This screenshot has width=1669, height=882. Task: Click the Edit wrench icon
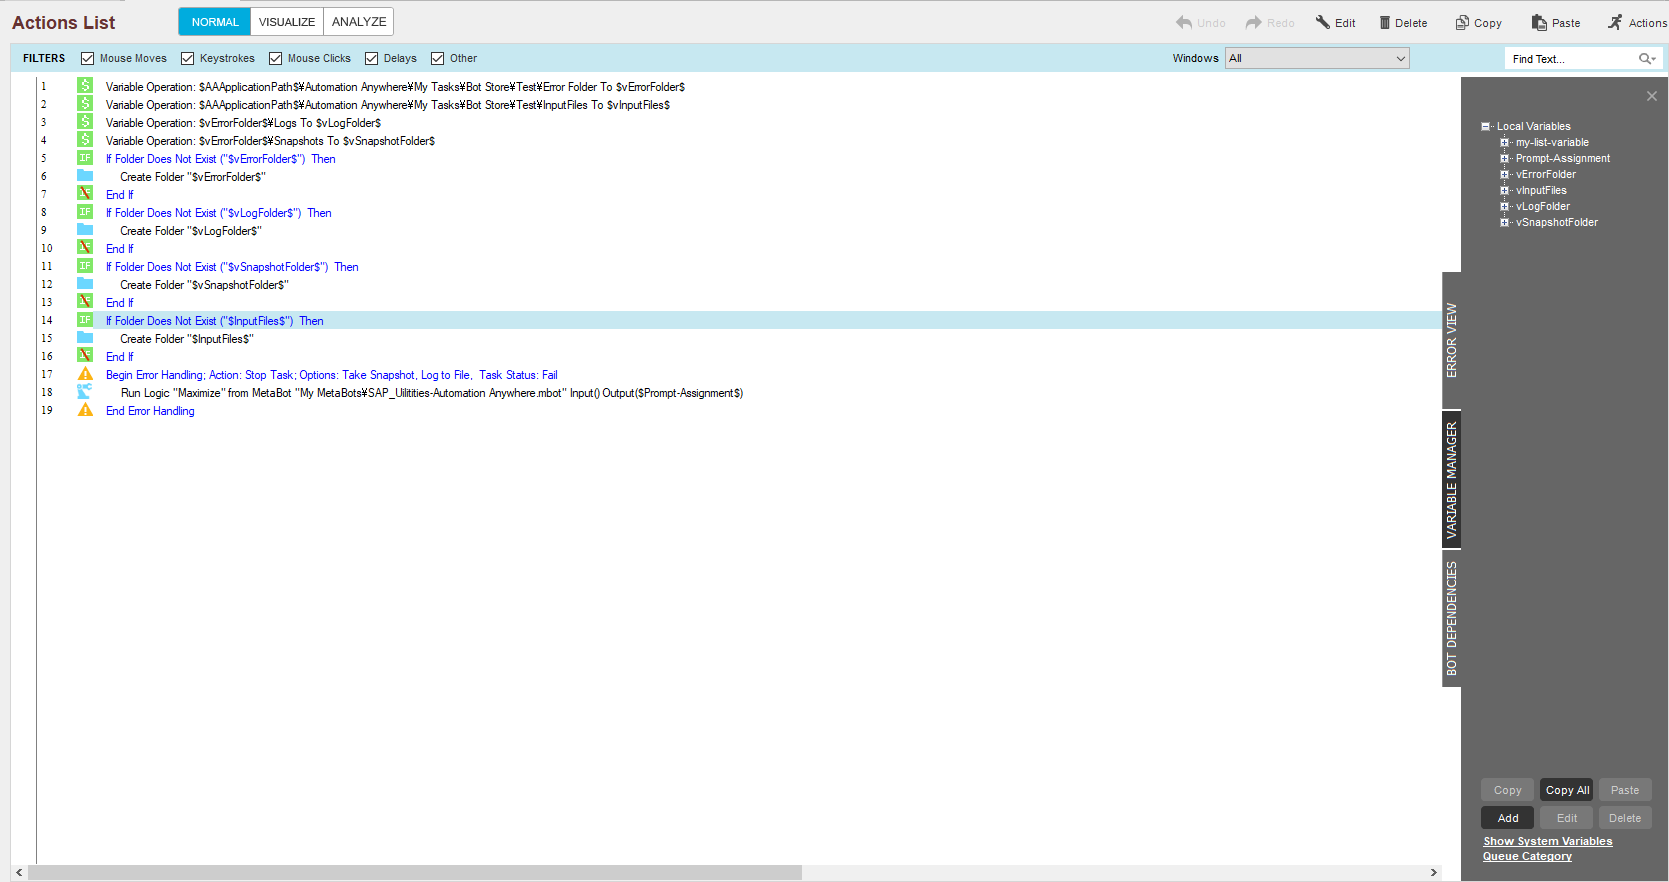pyautogui.click(x=1323, y=22)
